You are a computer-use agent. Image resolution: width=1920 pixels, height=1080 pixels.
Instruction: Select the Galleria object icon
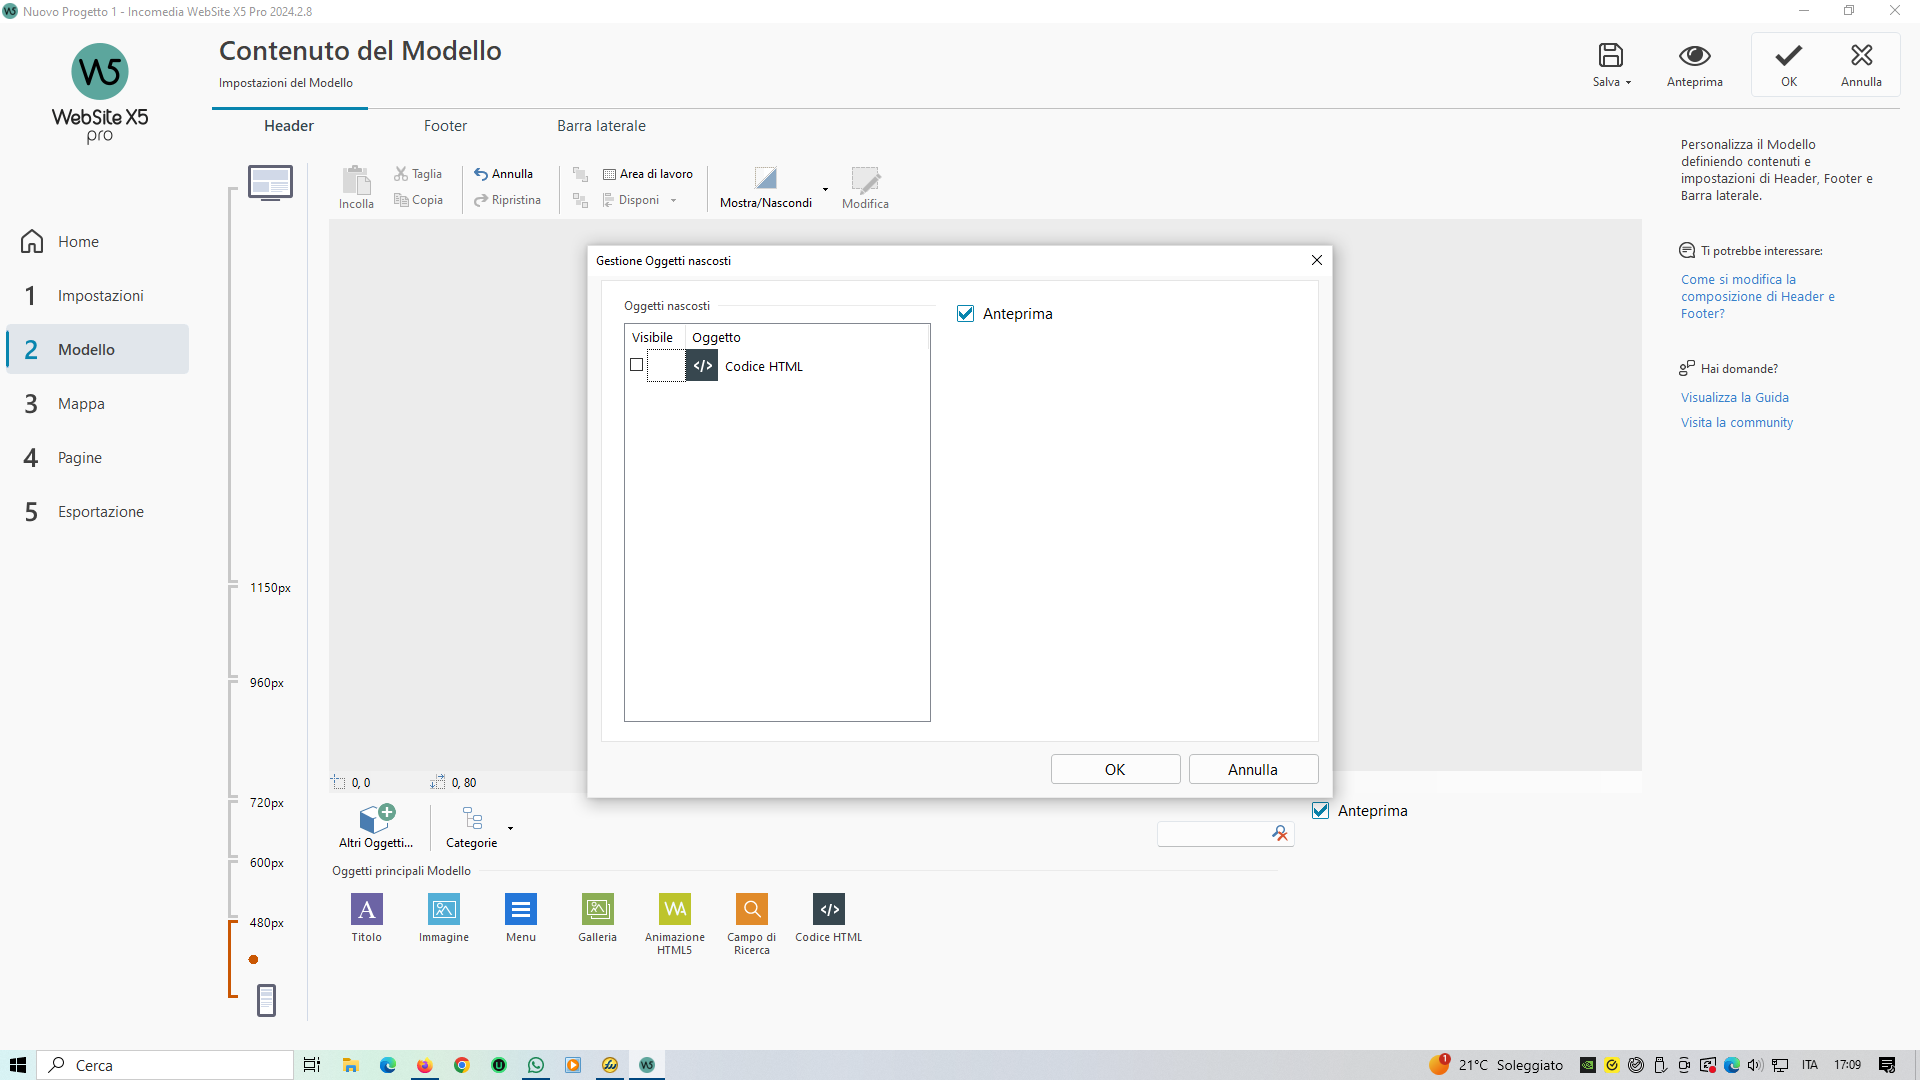(x=597, y=909)
